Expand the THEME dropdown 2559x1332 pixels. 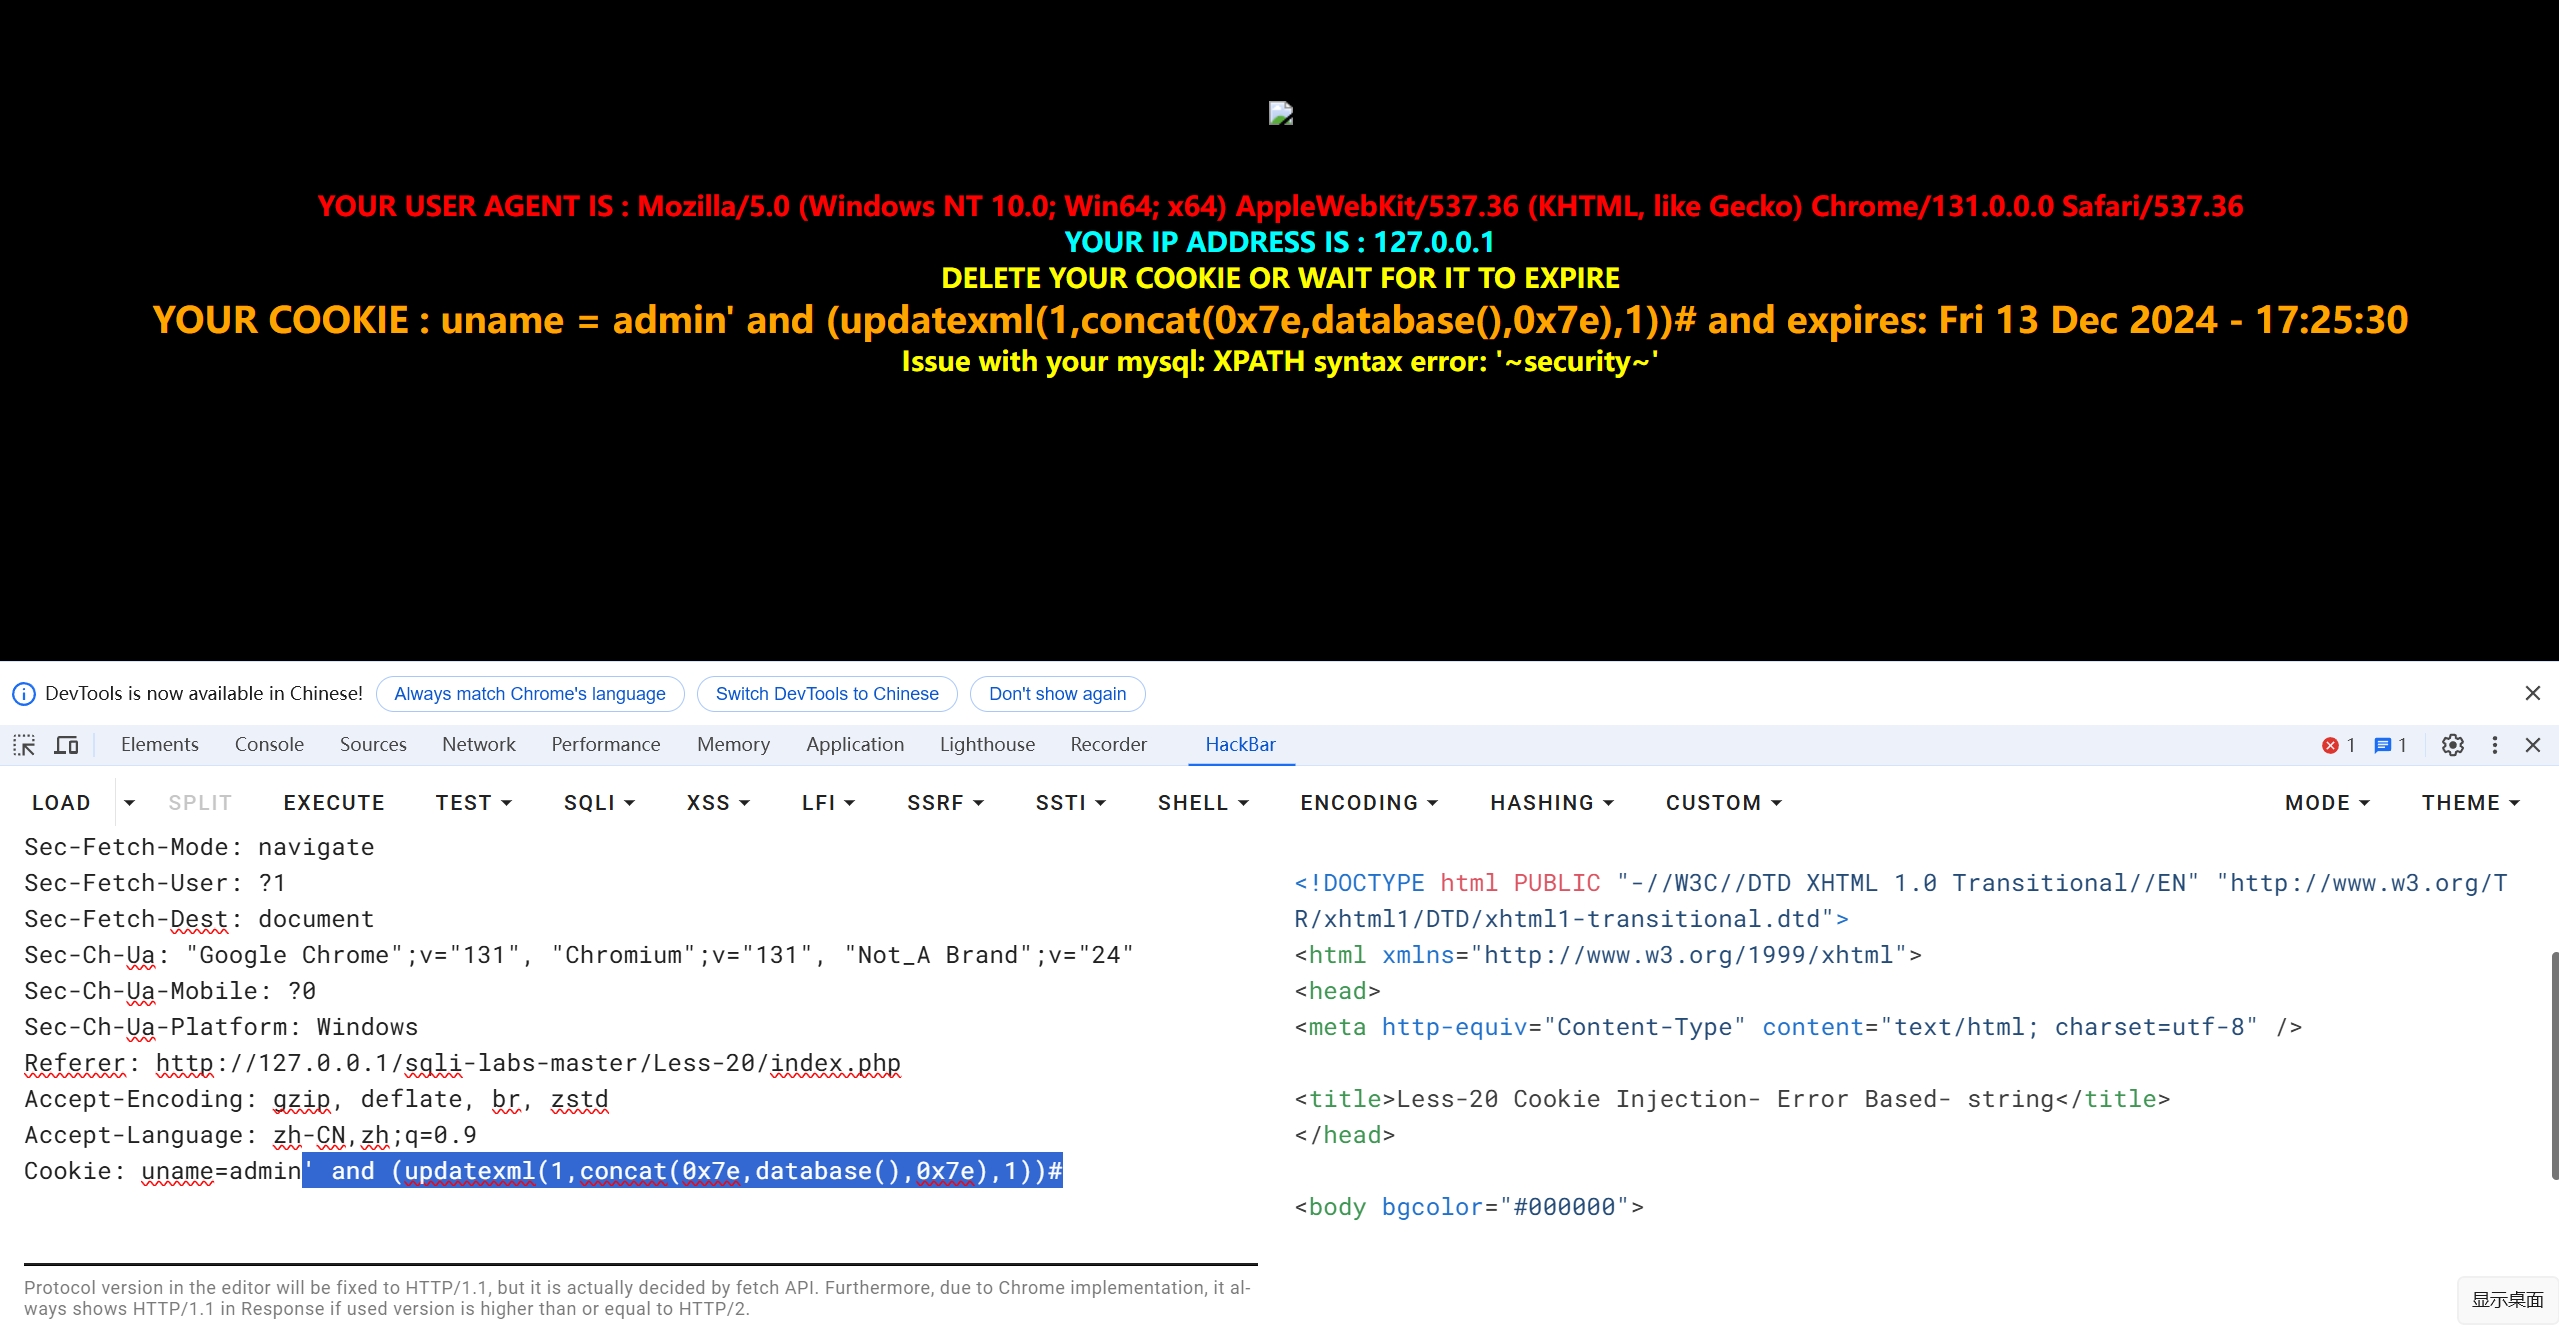(2470, 803)
